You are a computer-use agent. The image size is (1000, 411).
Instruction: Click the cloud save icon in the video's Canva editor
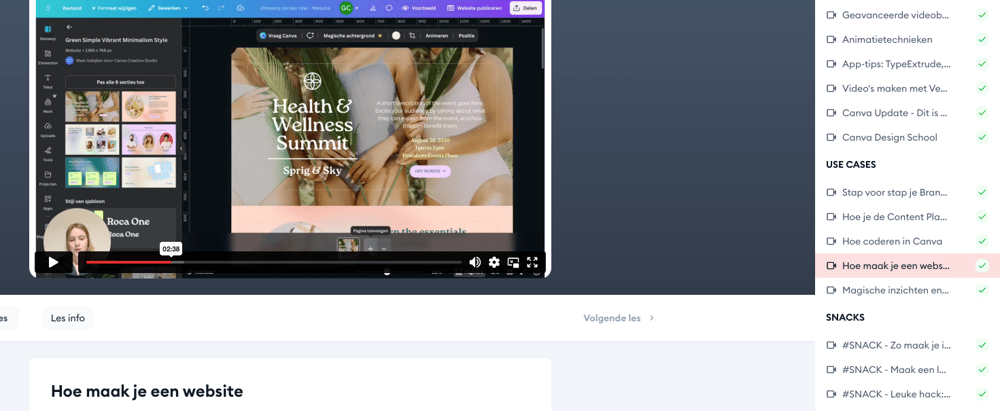click(x=240, y=8)
